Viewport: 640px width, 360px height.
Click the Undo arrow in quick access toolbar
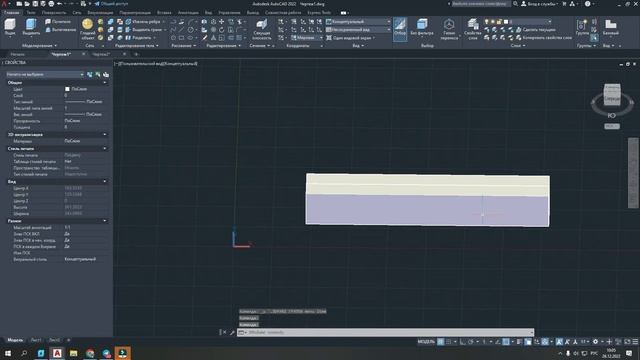tap(60, 4)
